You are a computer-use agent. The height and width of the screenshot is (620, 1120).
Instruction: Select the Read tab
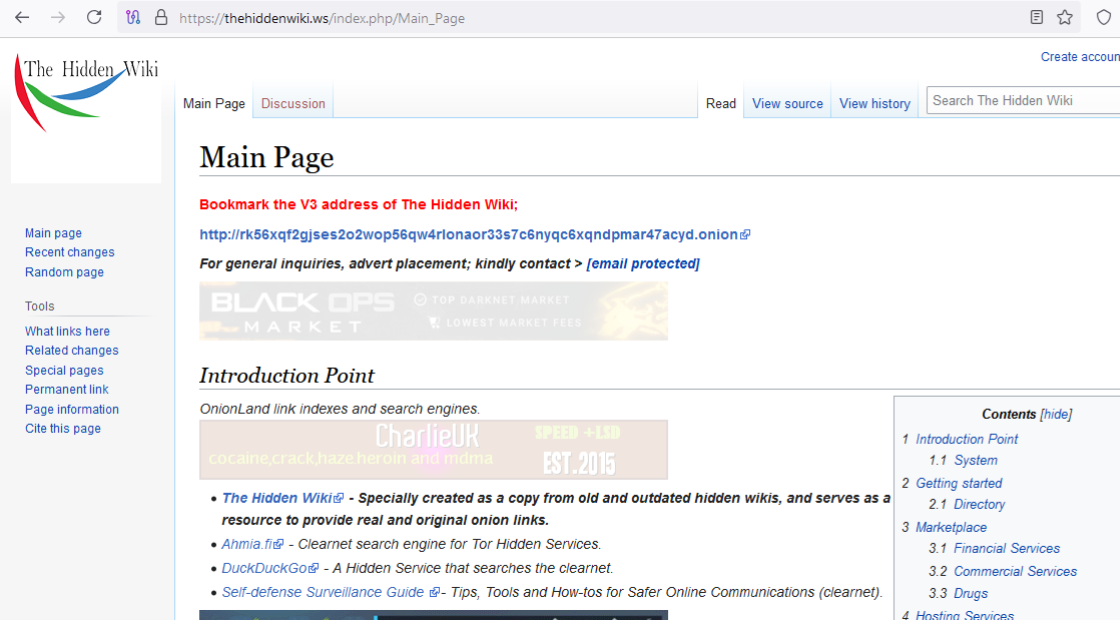721,104
